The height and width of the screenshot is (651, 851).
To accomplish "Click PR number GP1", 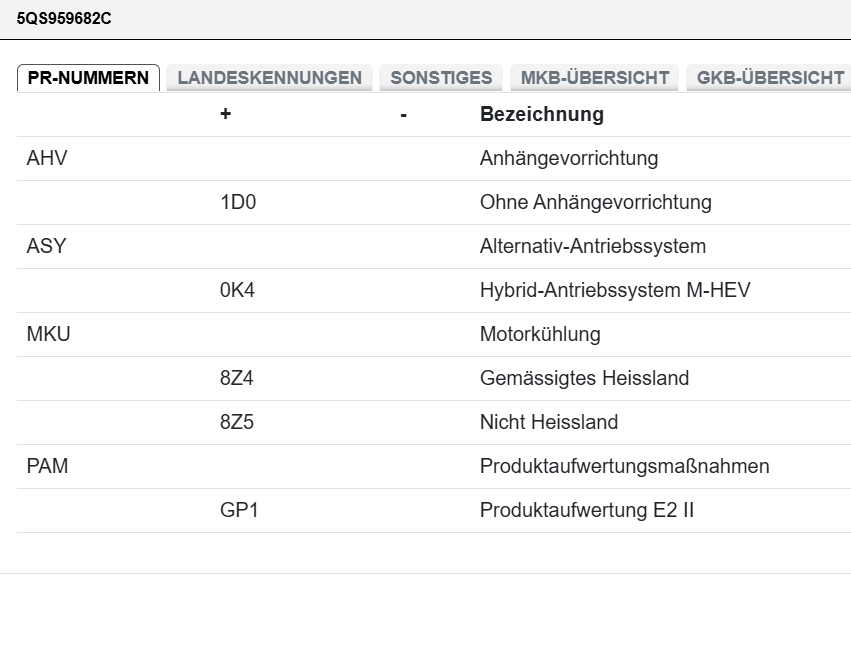I will tap(239, 510).
